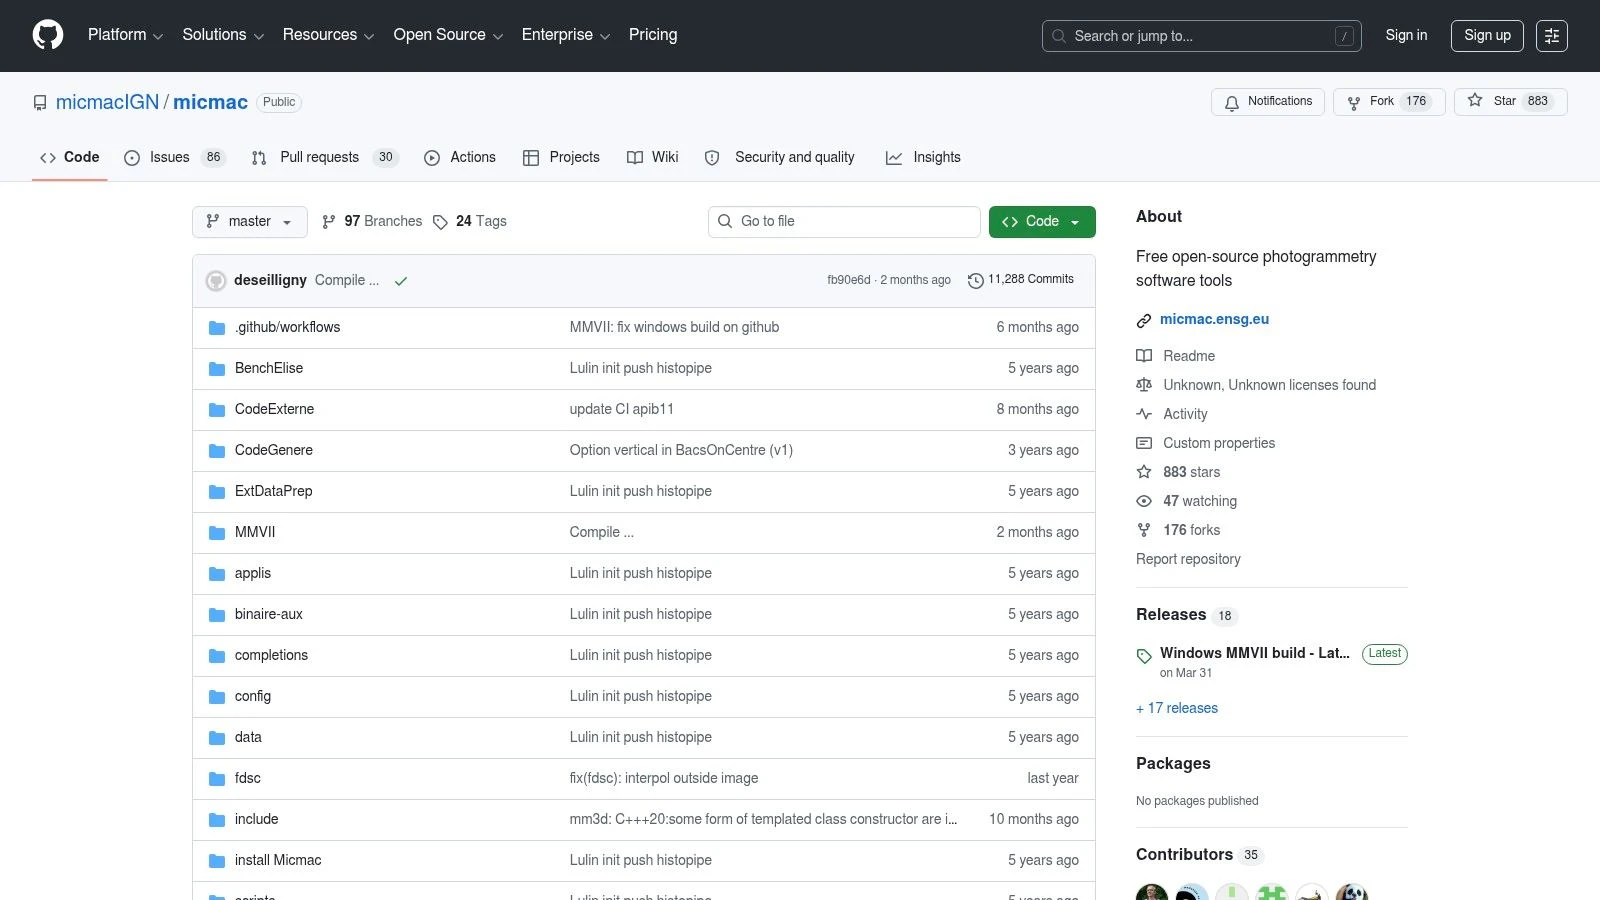Screen dimensions: 1600x900
Task: Click the folder icon for config
Action: [217, 697]
